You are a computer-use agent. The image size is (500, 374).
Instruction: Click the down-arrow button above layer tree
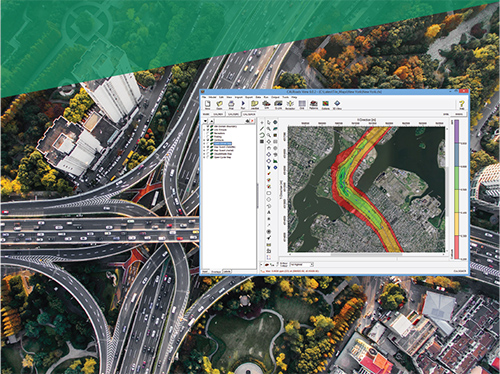(x=205, y=121)
